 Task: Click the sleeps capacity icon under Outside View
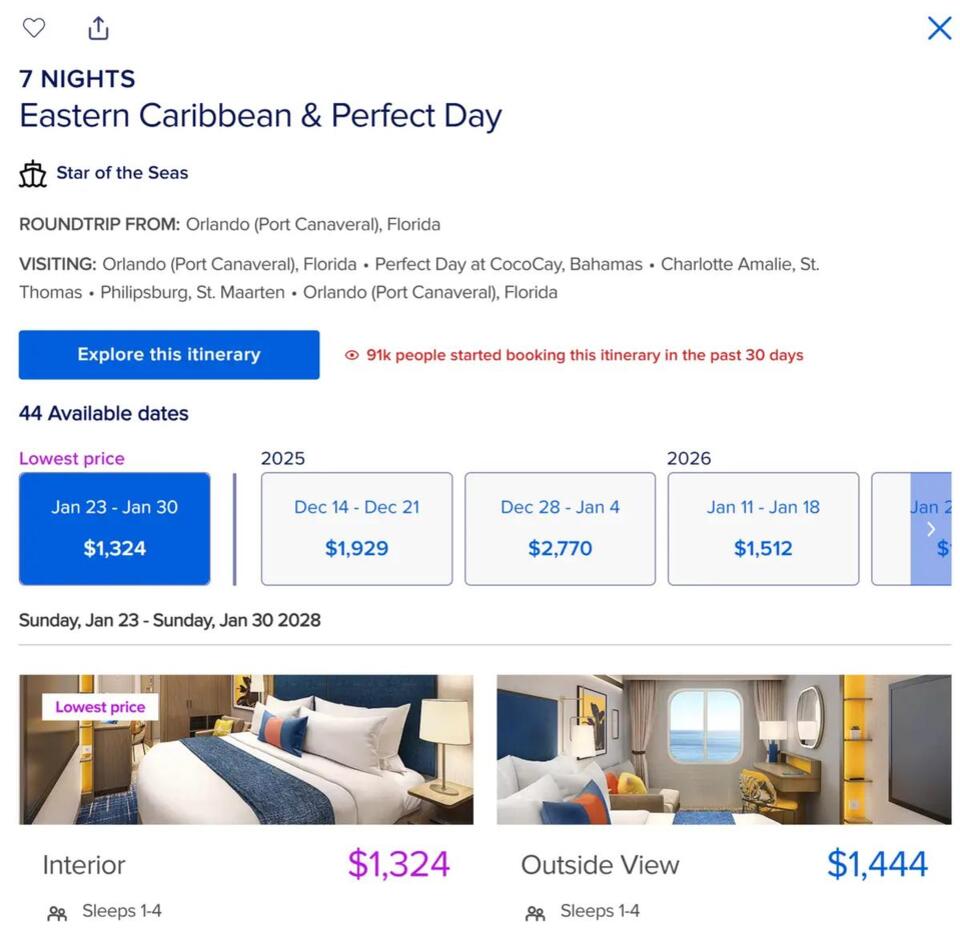tap(533, 911)
